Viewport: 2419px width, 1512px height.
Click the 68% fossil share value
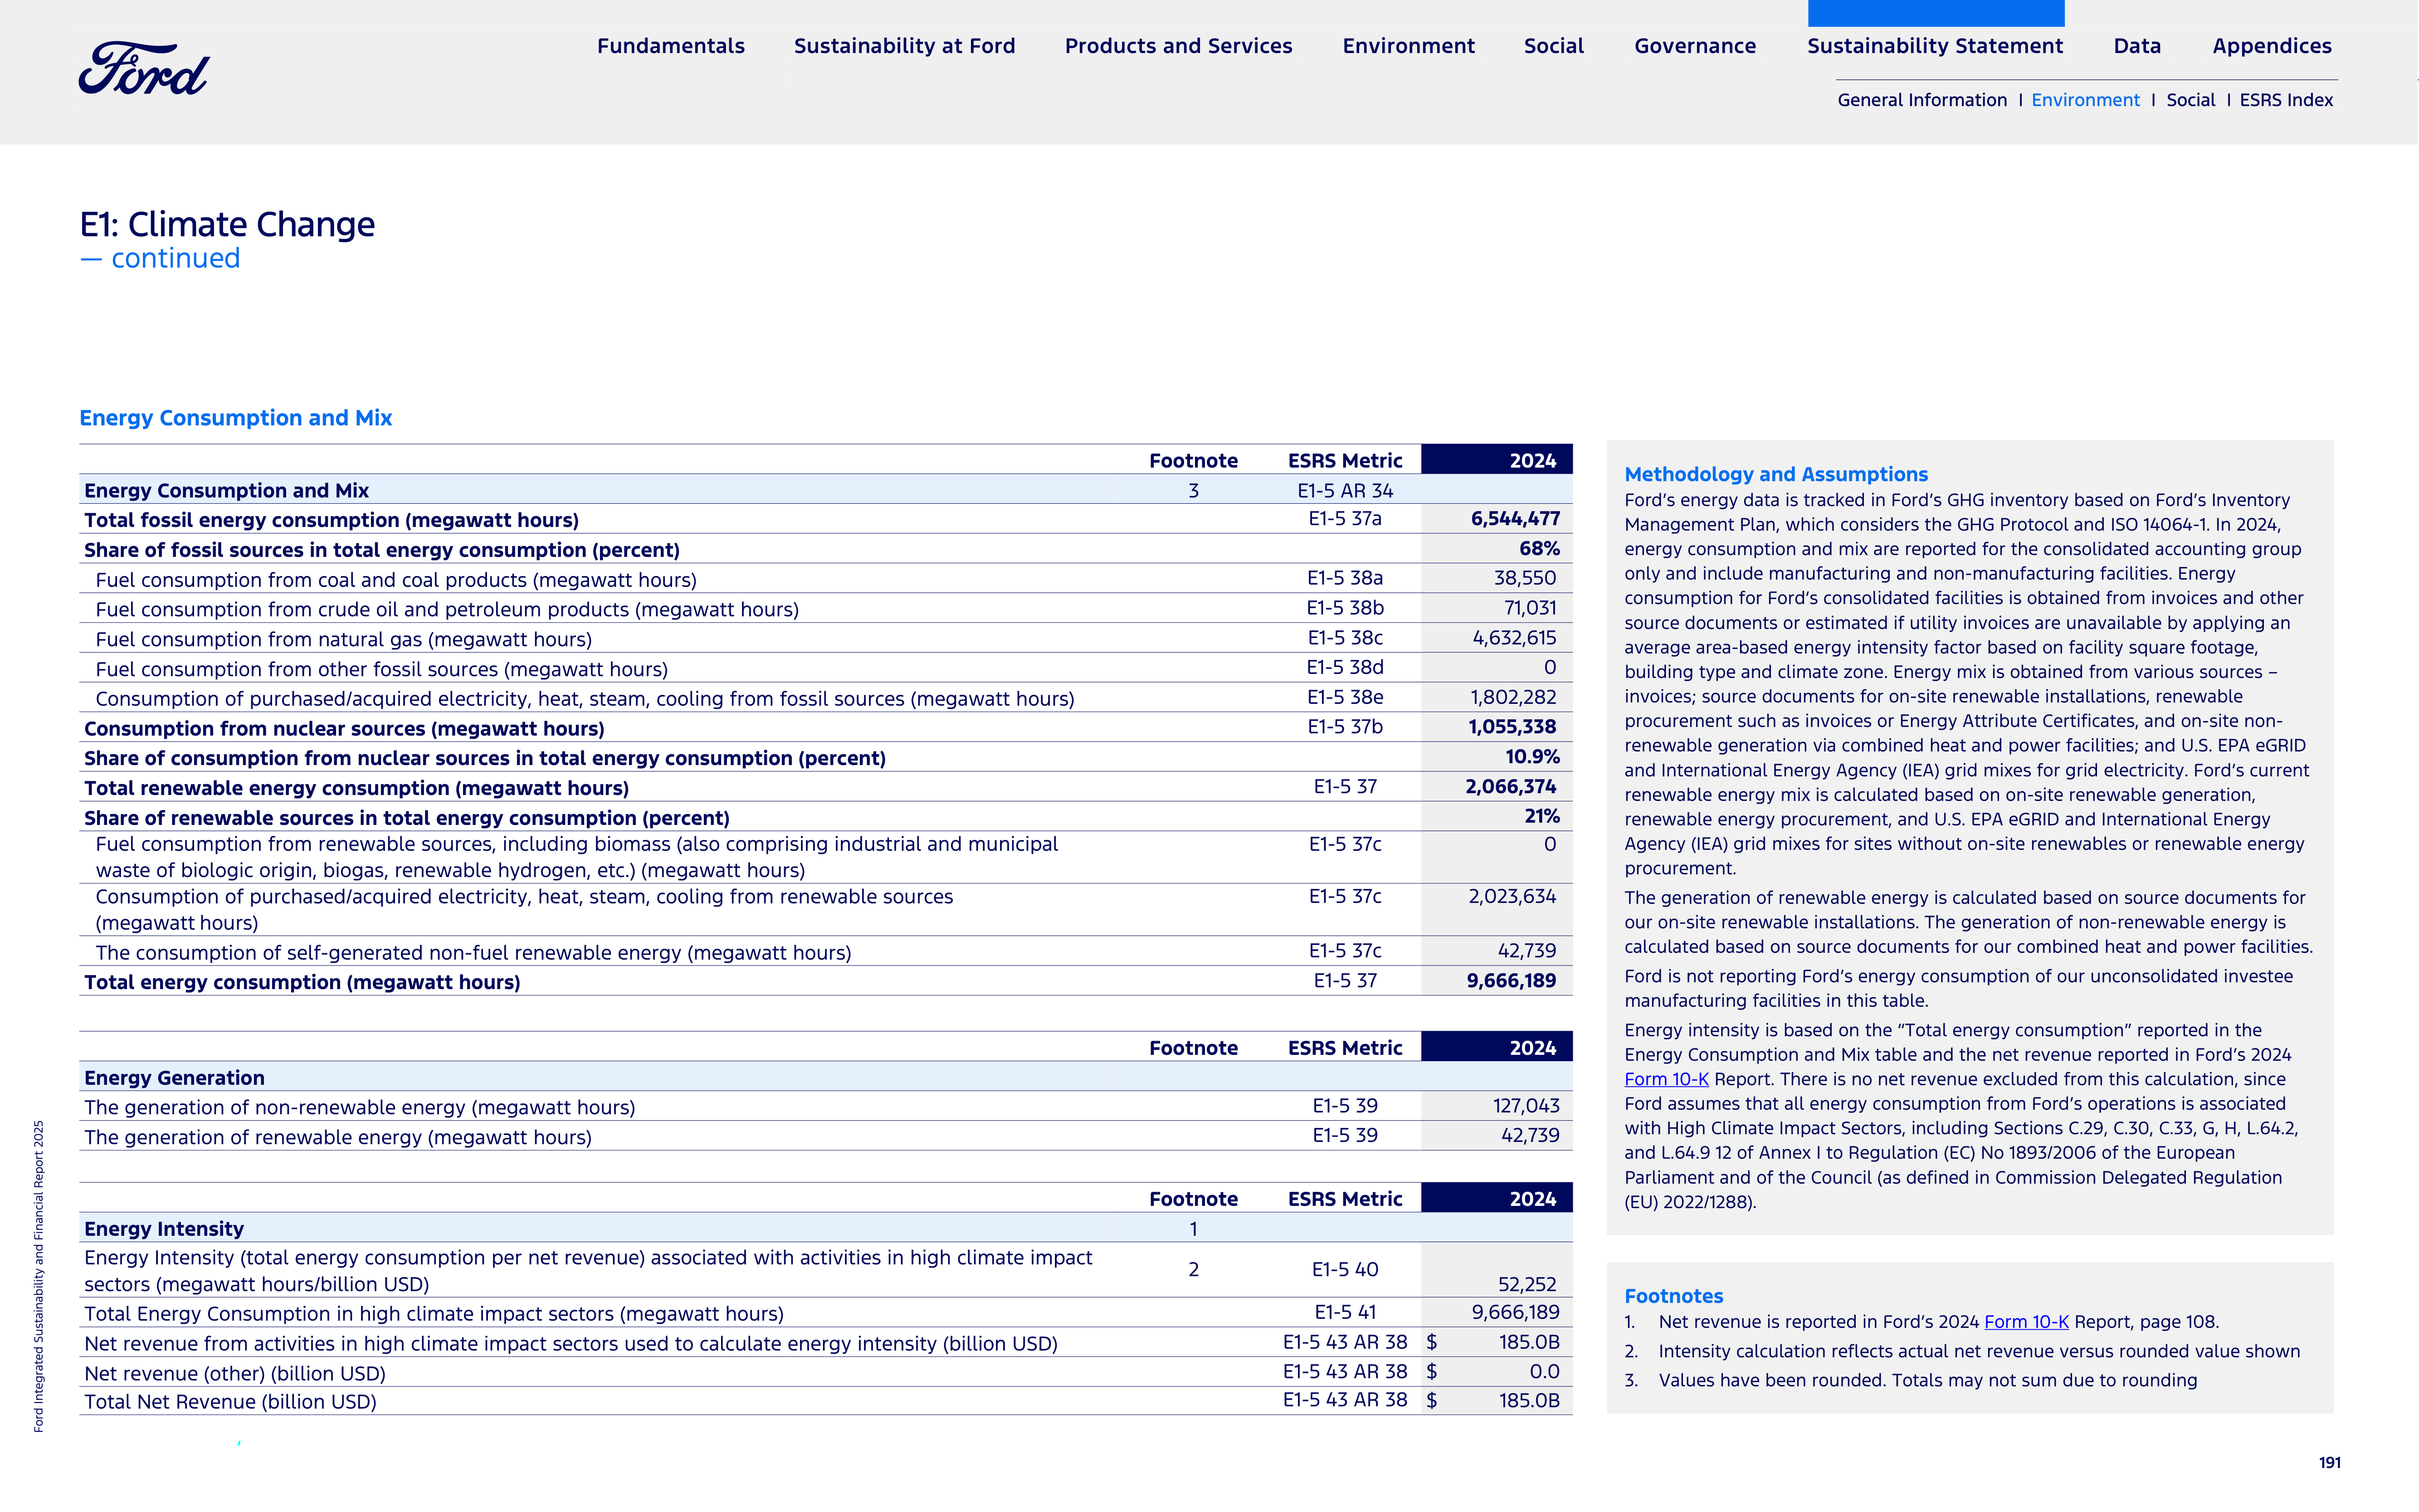click(x=1539, y=549)
